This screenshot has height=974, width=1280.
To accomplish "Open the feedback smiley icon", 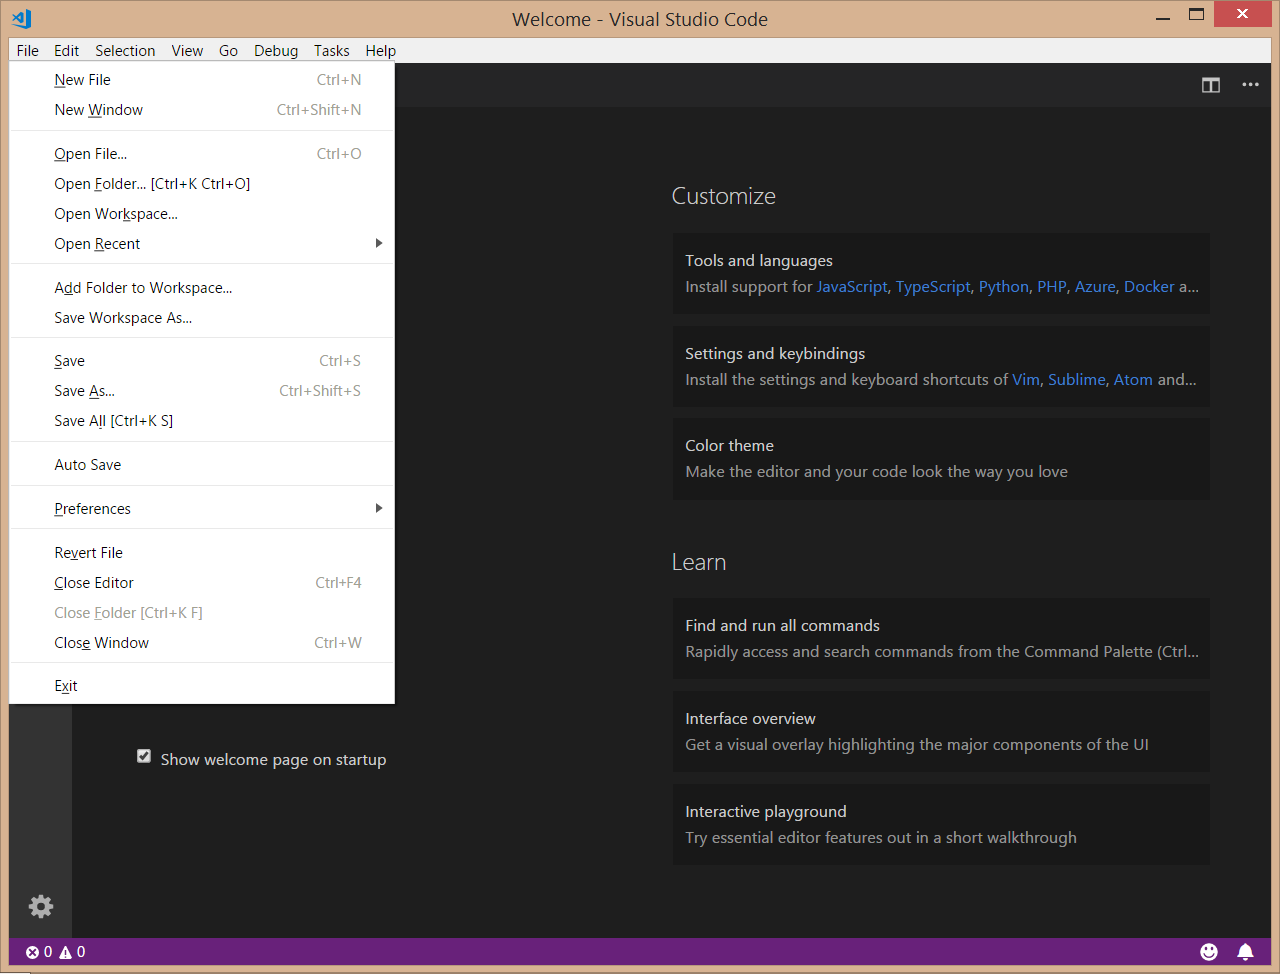I will 1209,952.
